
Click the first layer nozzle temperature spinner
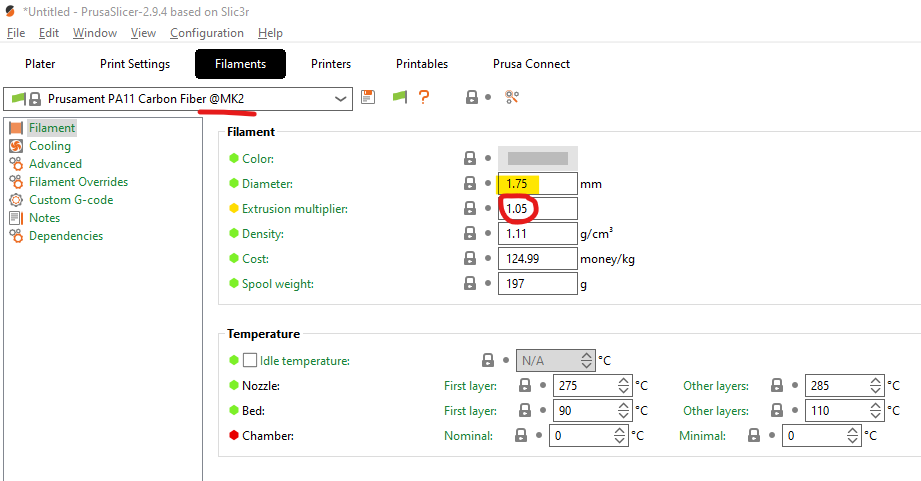pyautogui.click(x=624, y=385)
